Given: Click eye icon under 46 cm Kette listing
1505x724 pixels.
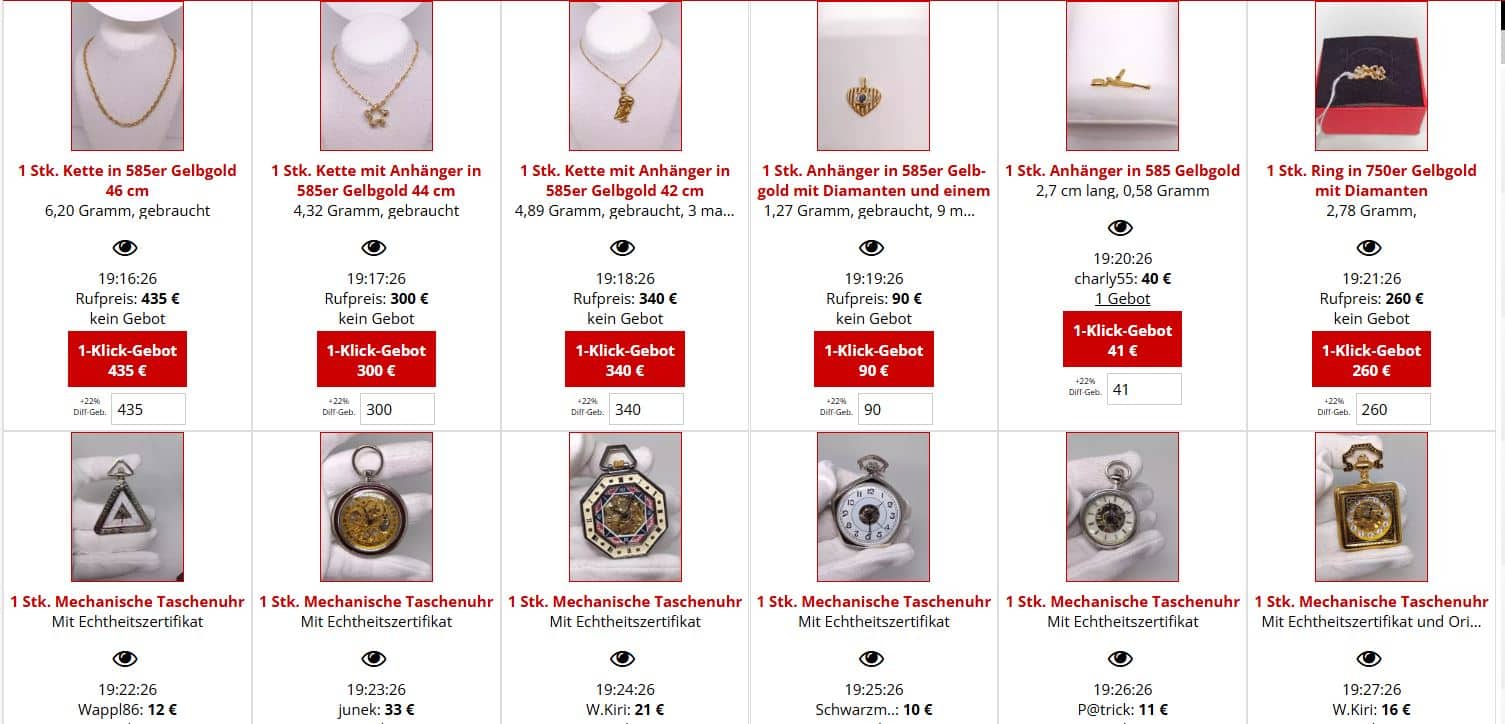Looking at the screenshot, I should (x=125, y=248).
